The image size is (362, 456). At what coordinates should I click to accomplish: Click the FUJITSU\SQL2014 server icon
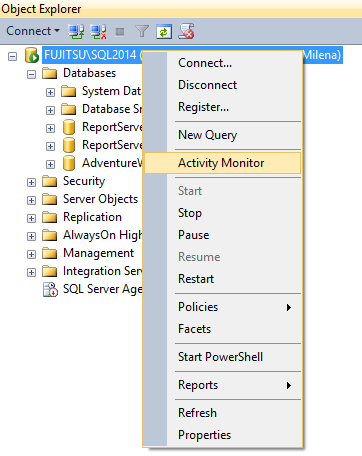[x=32, y=55]
